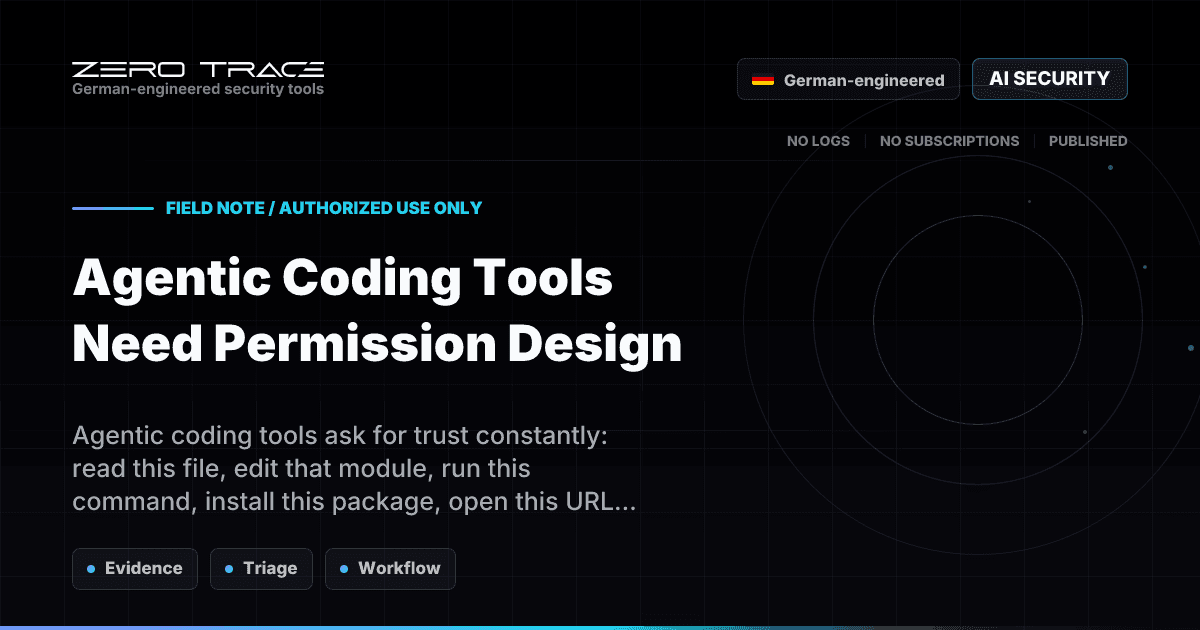Expand the Workflow tag
Screen dimensions: 1200x630
click(390, 568)
